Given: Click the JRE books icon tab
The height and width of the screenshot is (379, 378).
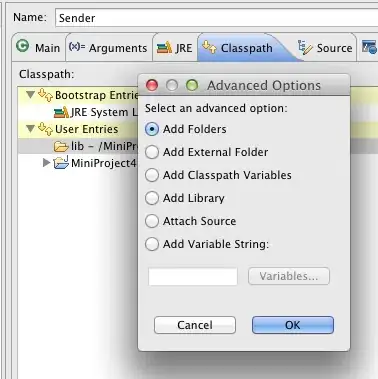Looking at the screenshot, I should point(164,47).
